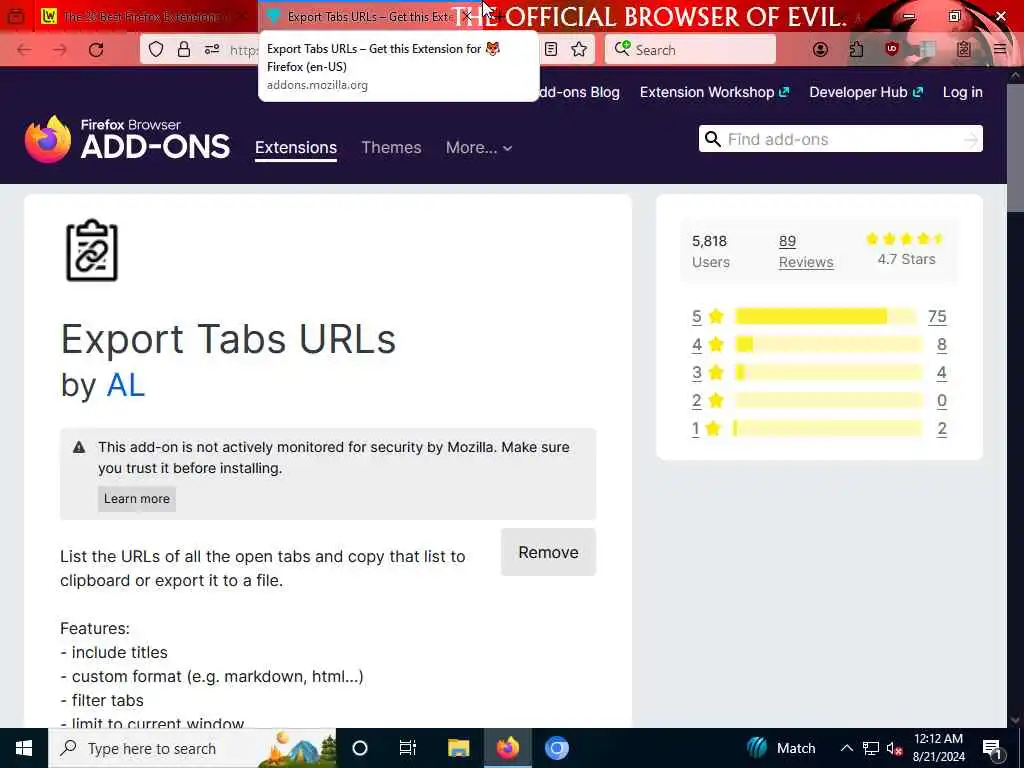Open the Match widget on taskbar
The image size is (1024, 768).
click(x=782, y=748)
